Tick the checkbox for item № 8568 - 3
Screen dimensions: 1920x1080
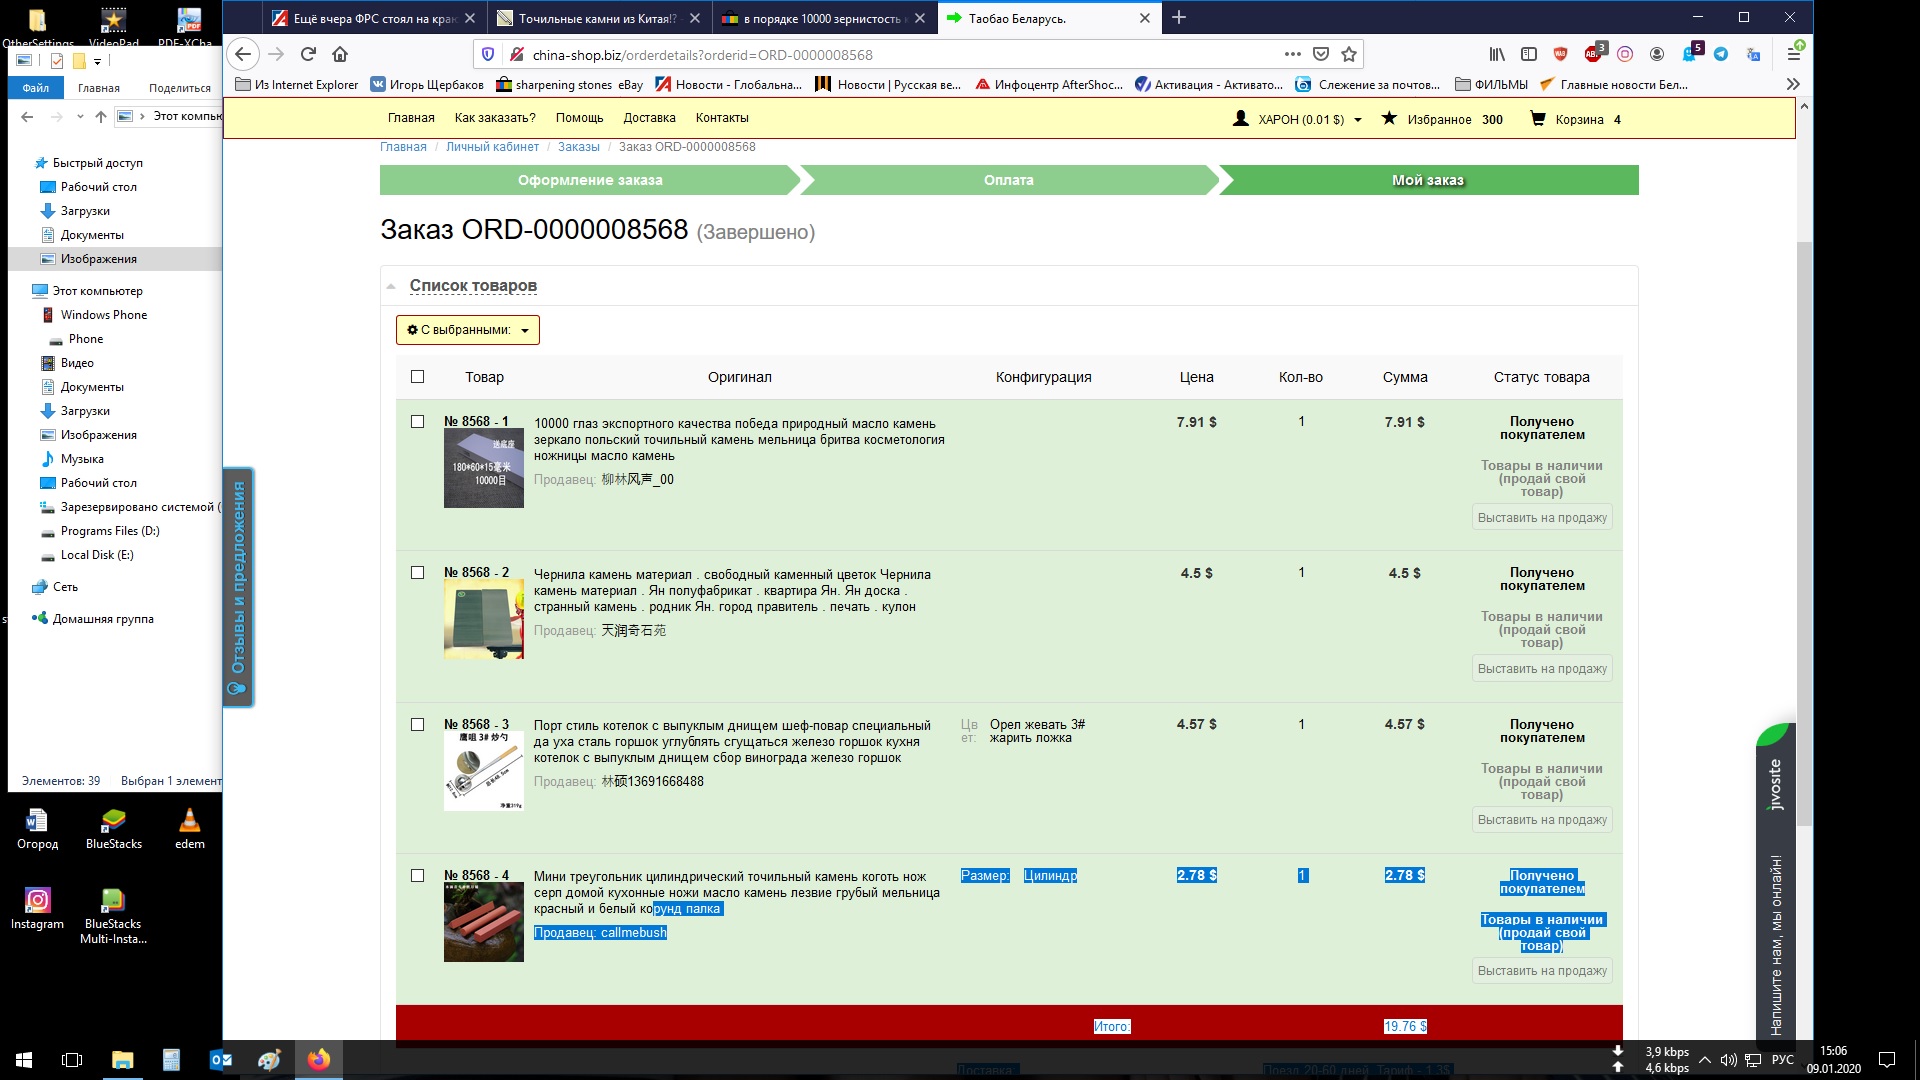(418, 725)
